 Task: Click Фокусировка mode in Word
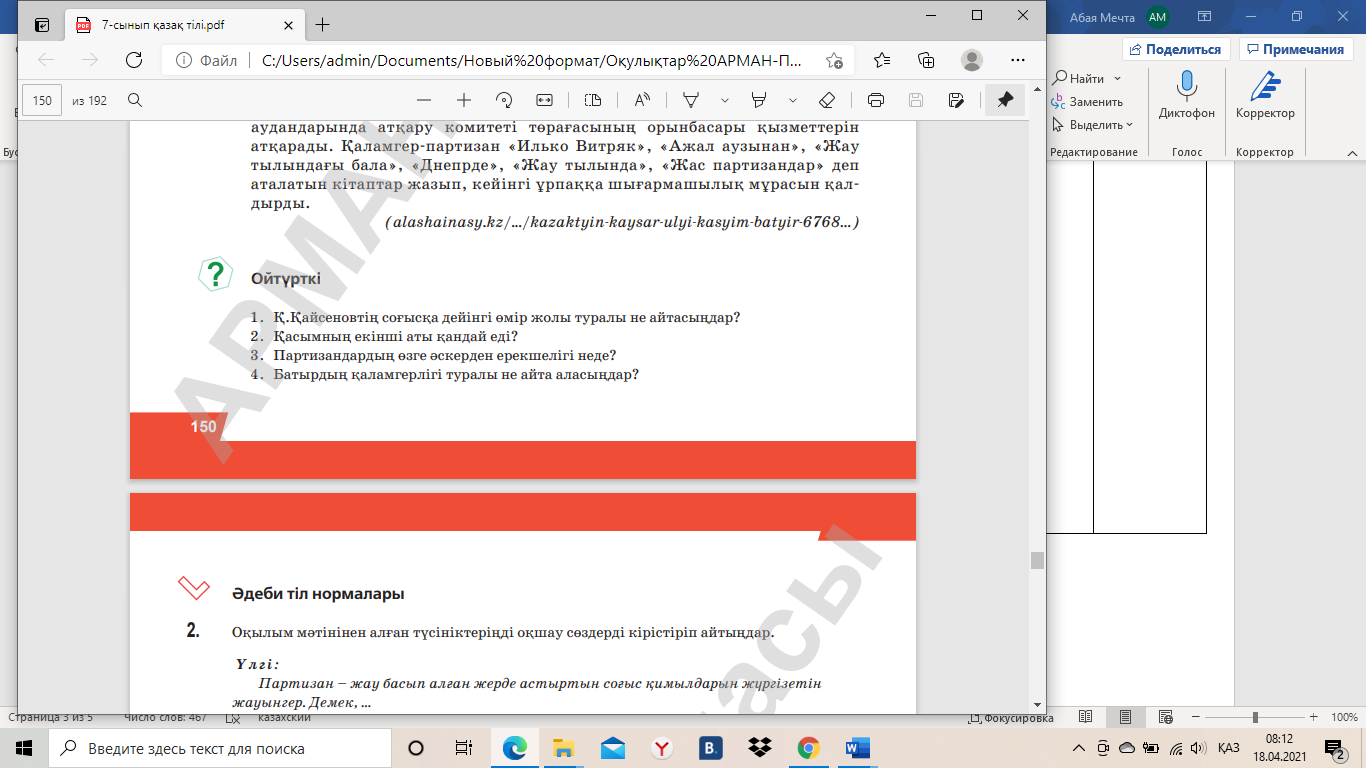pyautogui.click(x=1011, y=718)
